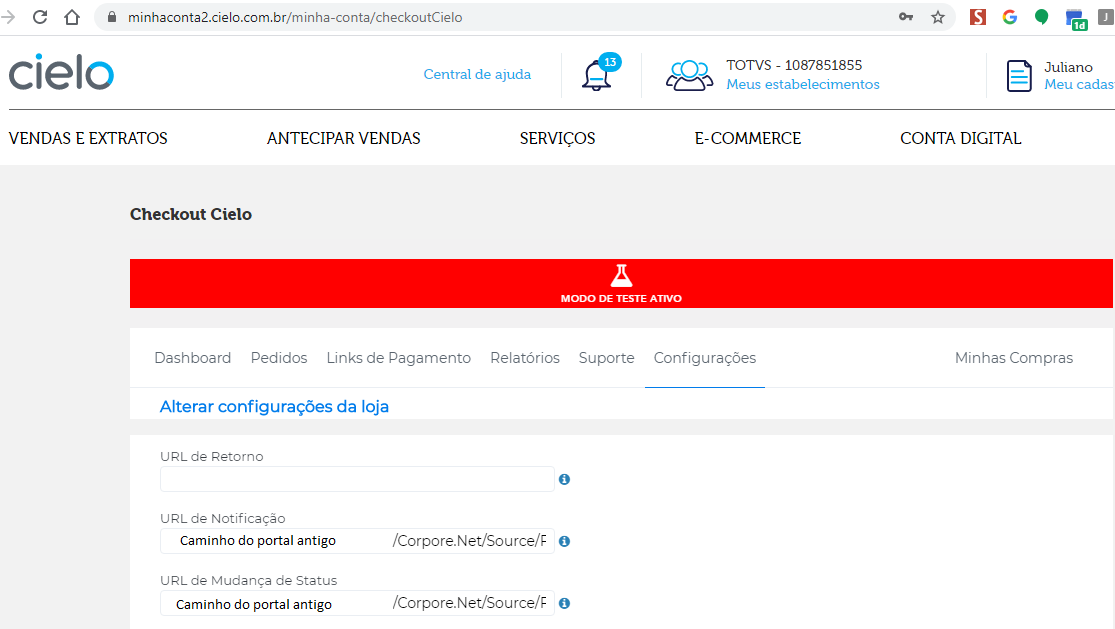Click the document profile icon
The height and width of the screenshot is (629, 1115).
[1019, 75]
